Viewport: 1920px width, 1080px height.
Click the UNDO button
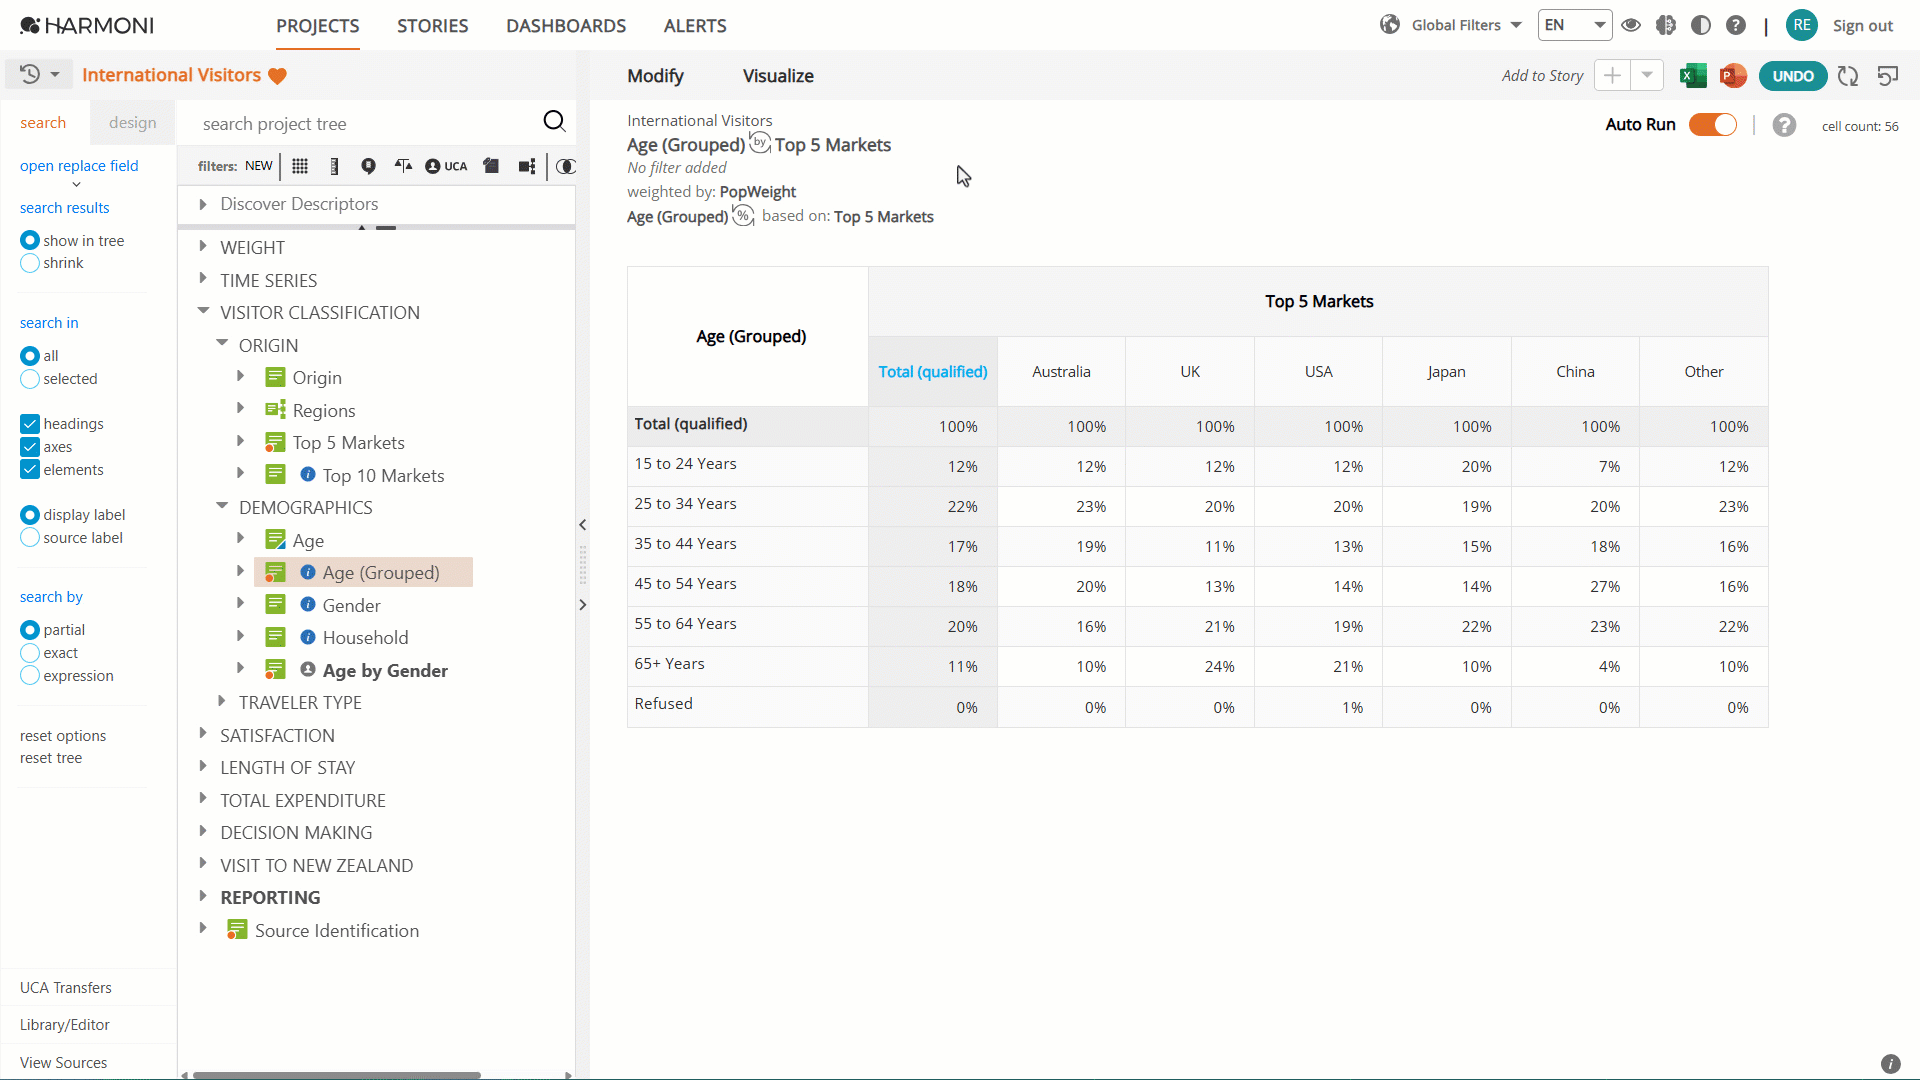(x=1793, y=76)
